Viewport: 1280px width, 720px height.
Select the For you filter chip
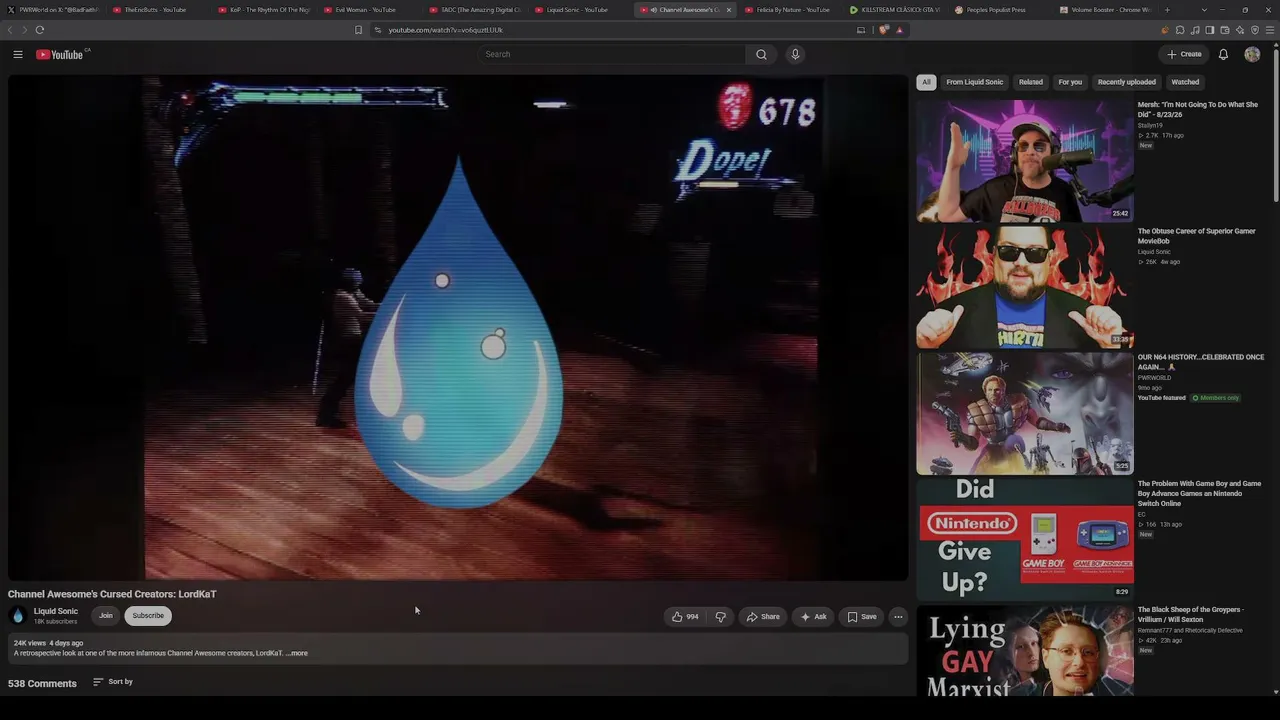coord(1070,82)
